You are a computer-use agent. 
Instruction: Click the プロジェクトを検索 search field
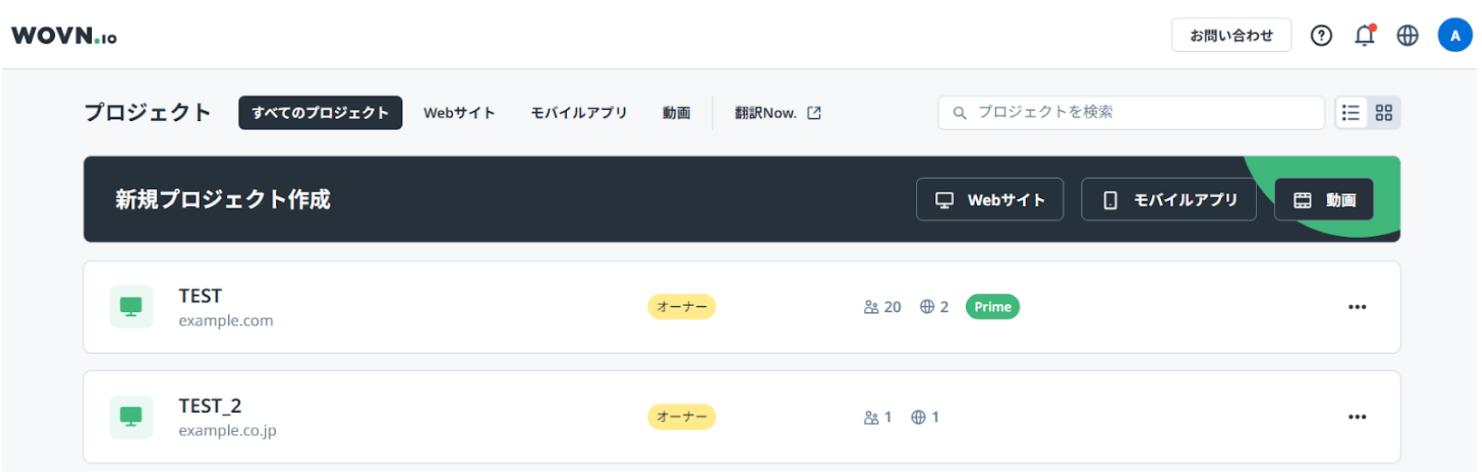[x=1130, y=113]
